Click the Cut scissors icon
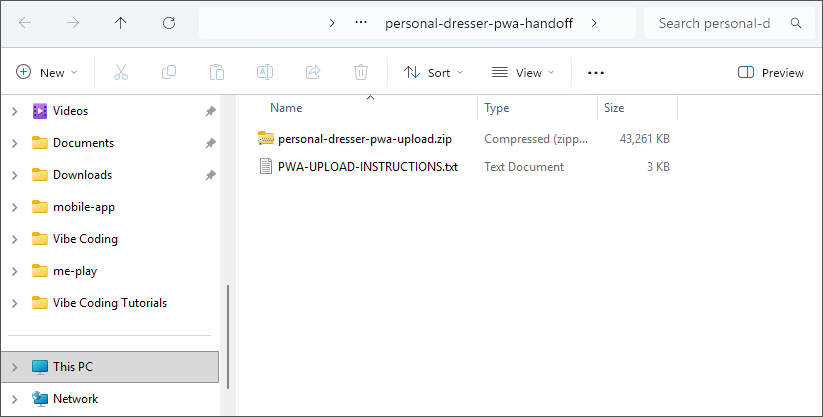 click(121, 72)
